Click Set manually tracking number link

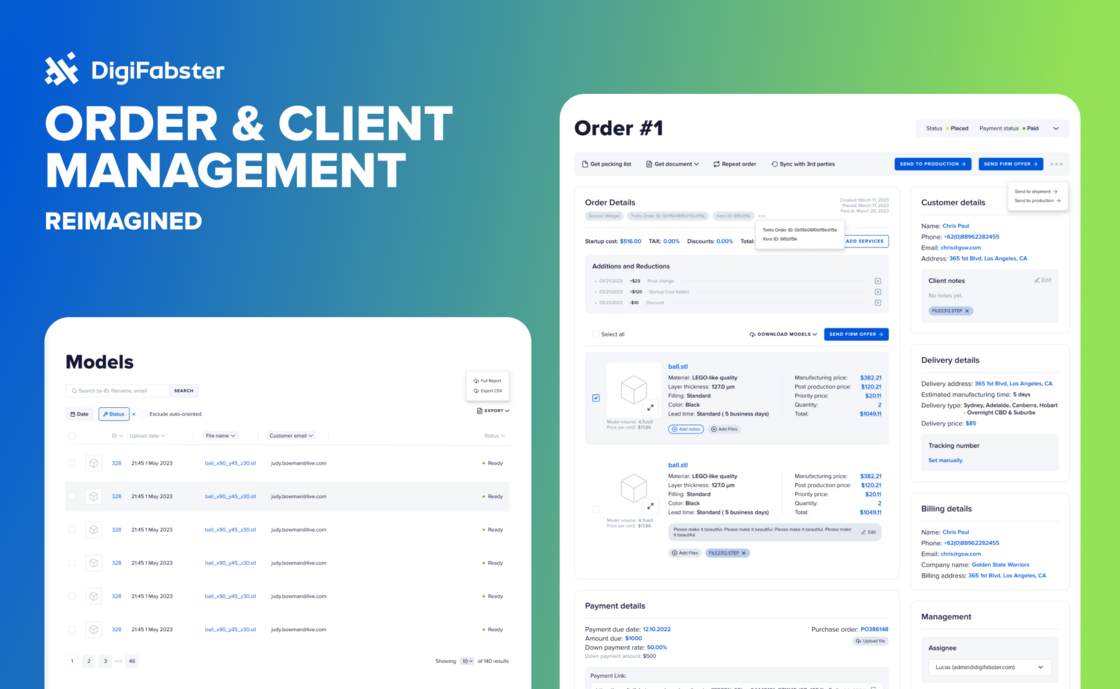point(945,461)
